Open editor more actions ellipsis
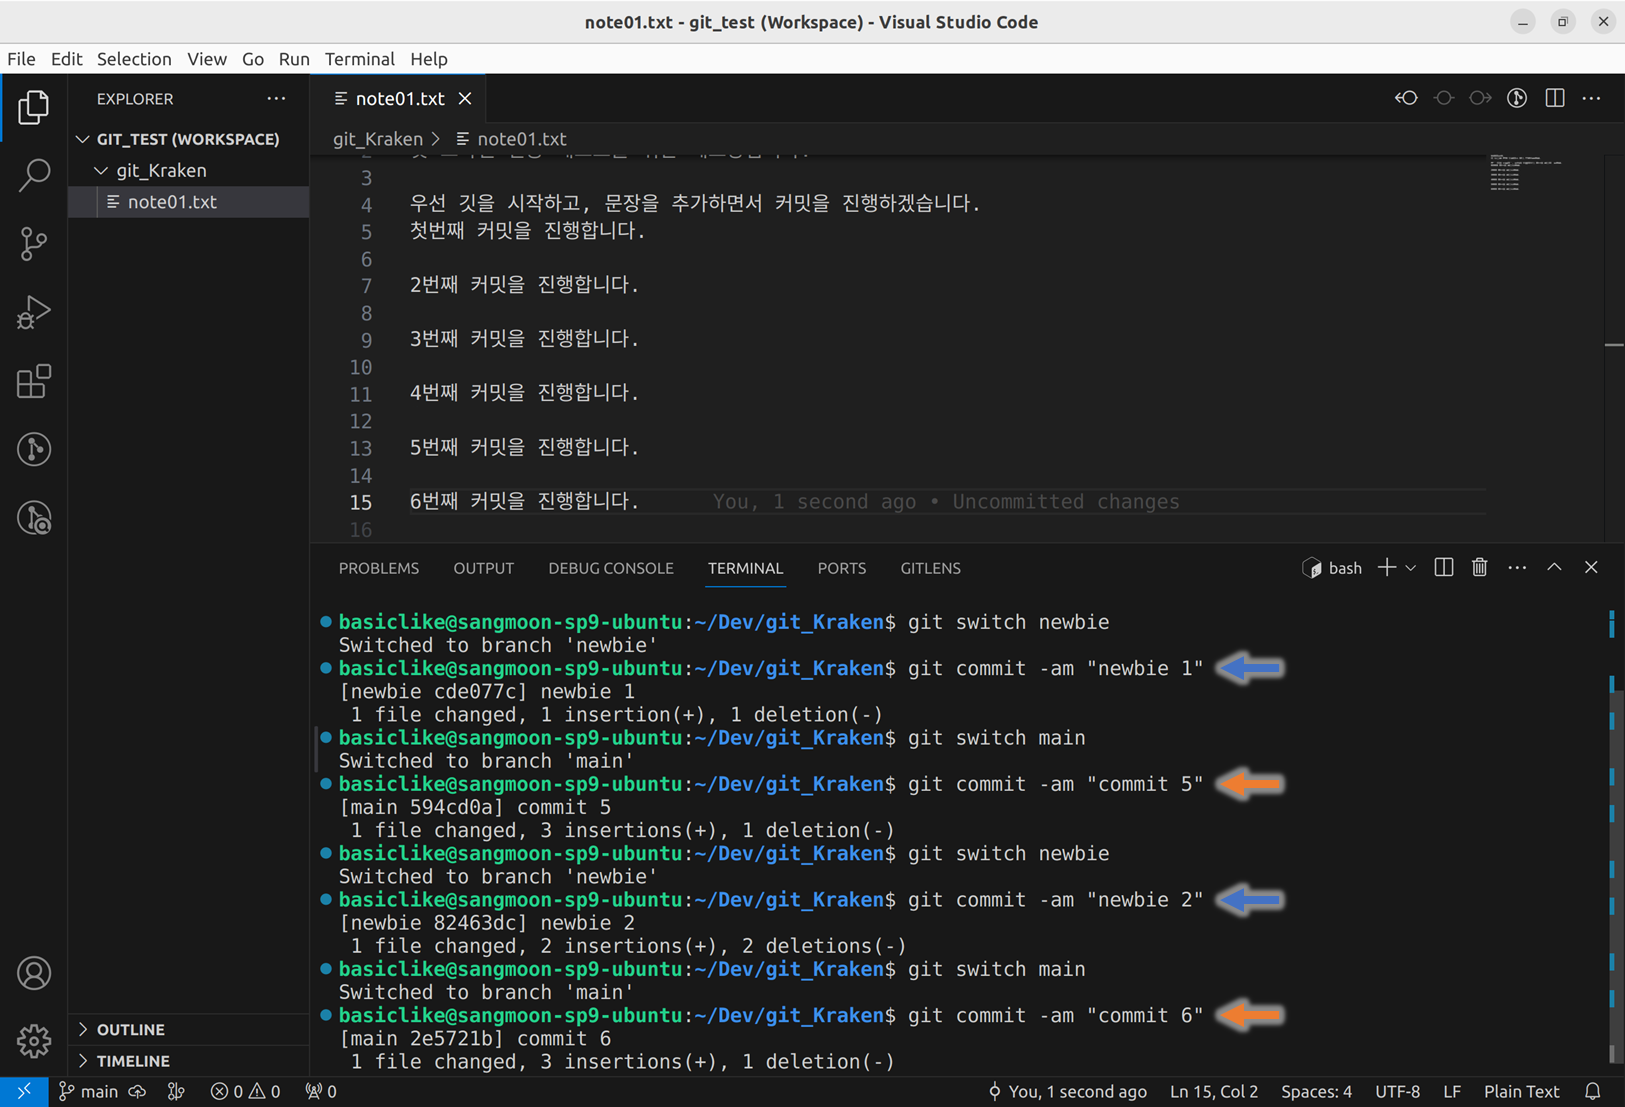The width and height of the screenshot is (1625, 1107). (1592, 98)
